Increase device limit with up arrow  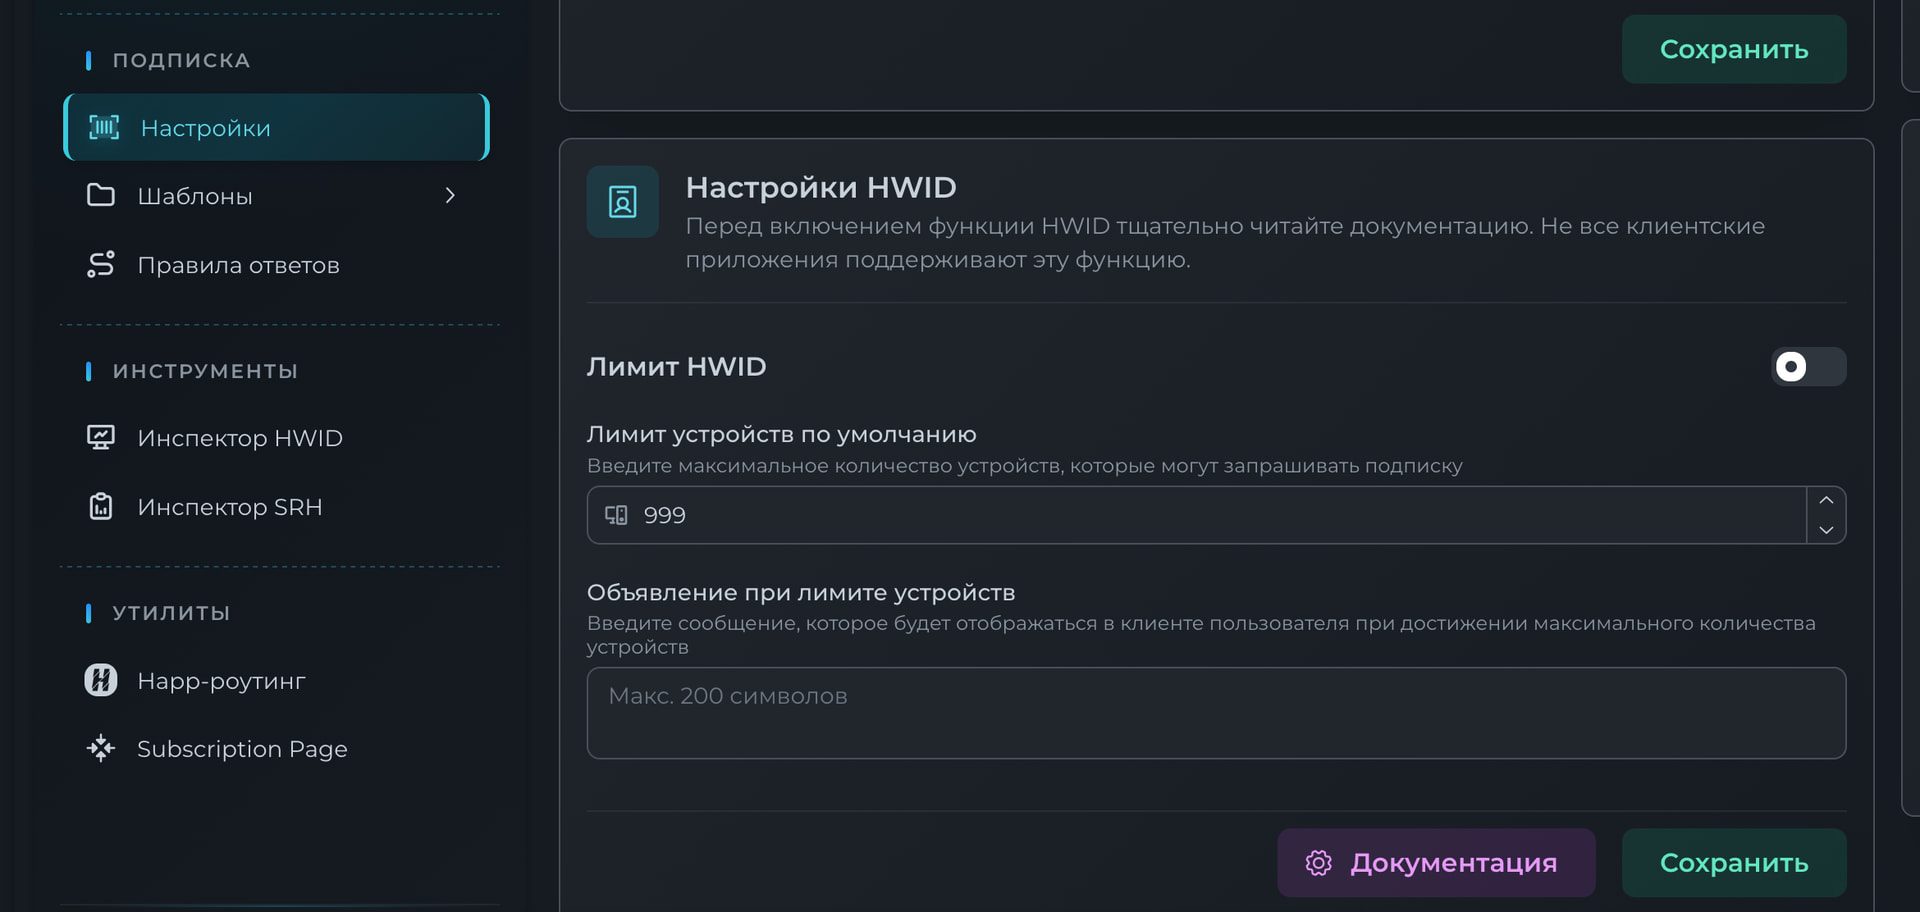pyautogui.click(x=1826, y=501)
